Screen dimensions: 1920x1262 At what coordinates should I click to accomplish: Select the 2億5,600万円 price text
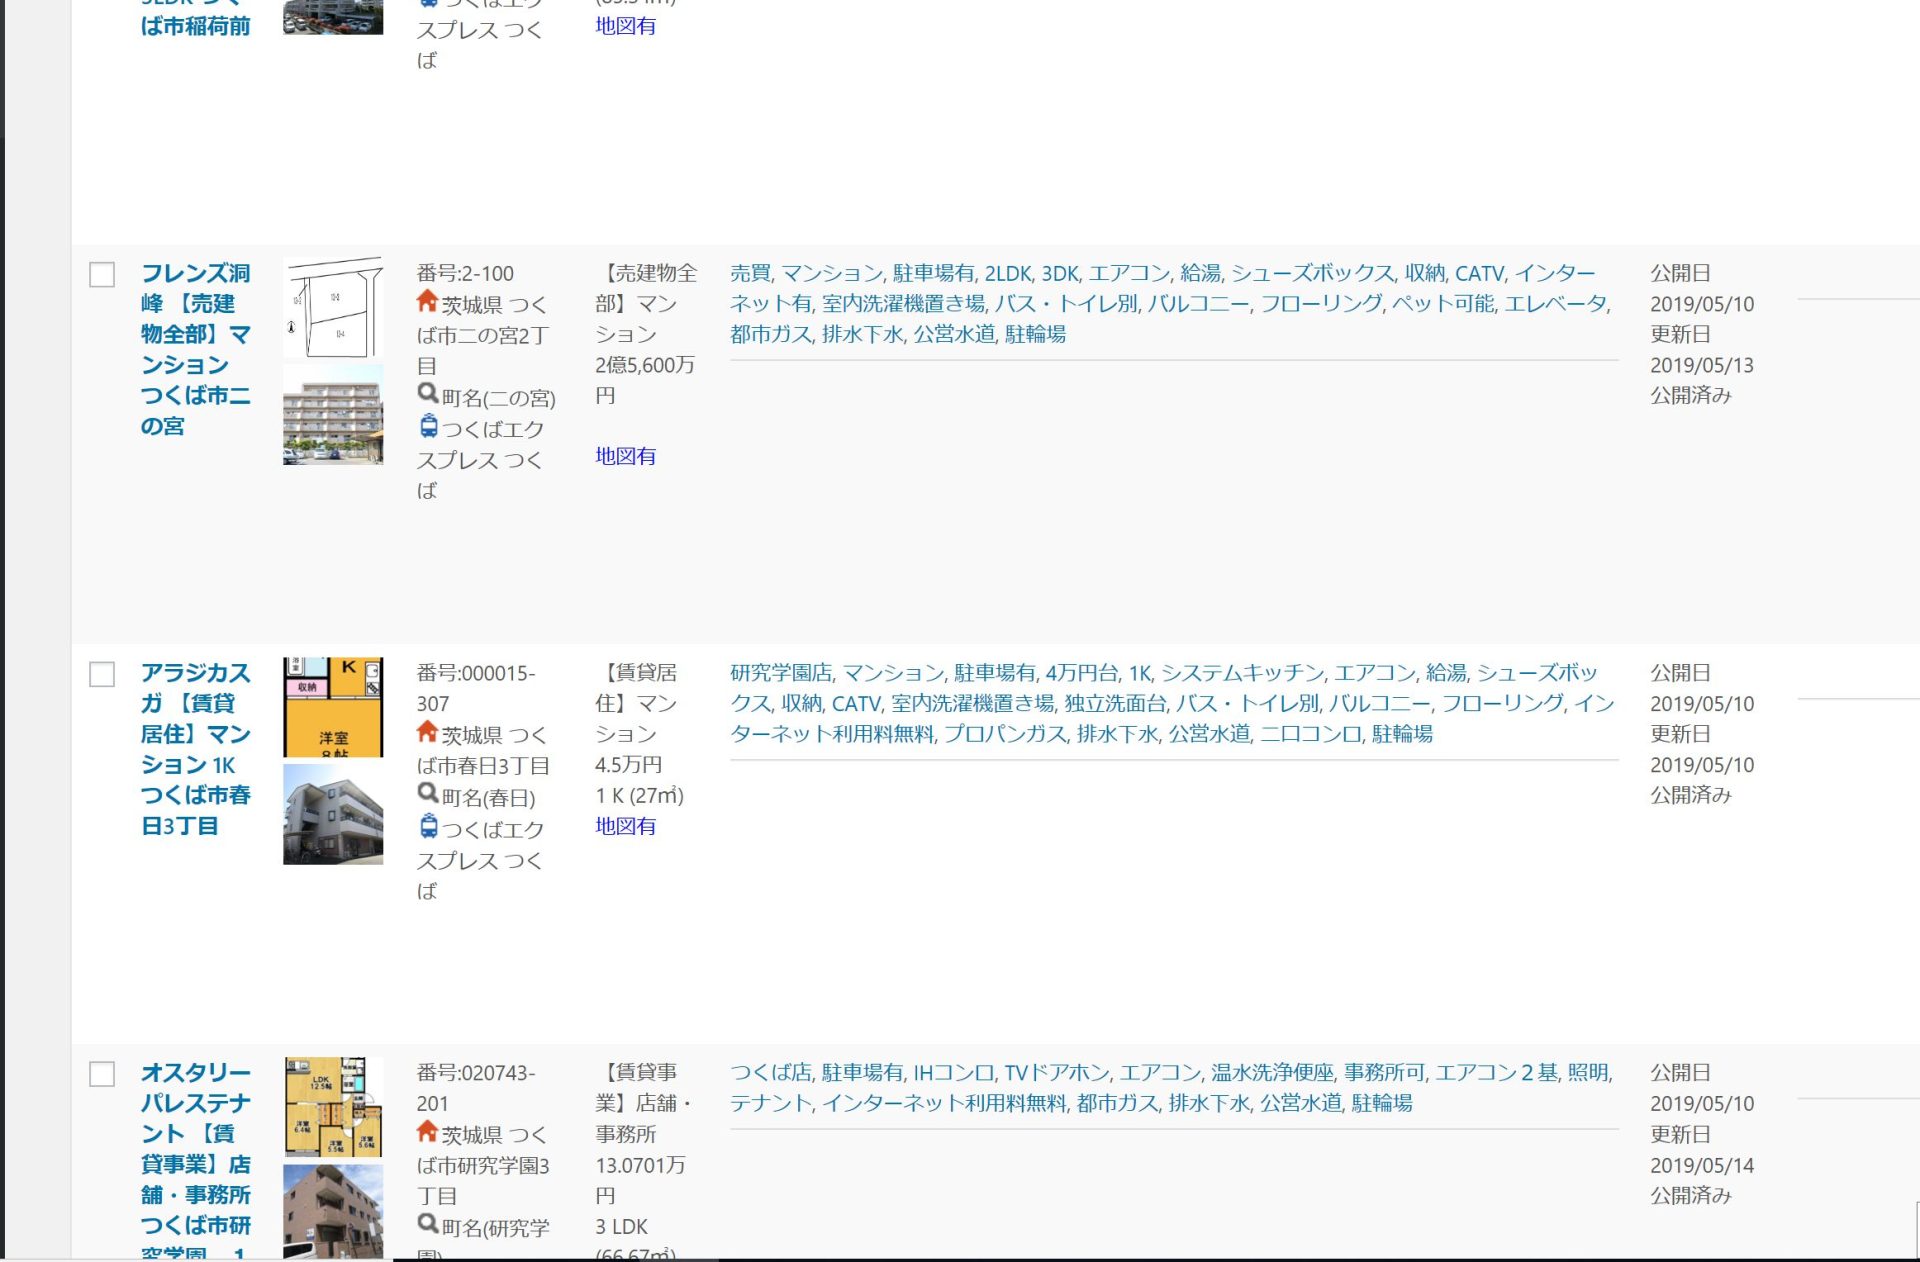point(645,380)
